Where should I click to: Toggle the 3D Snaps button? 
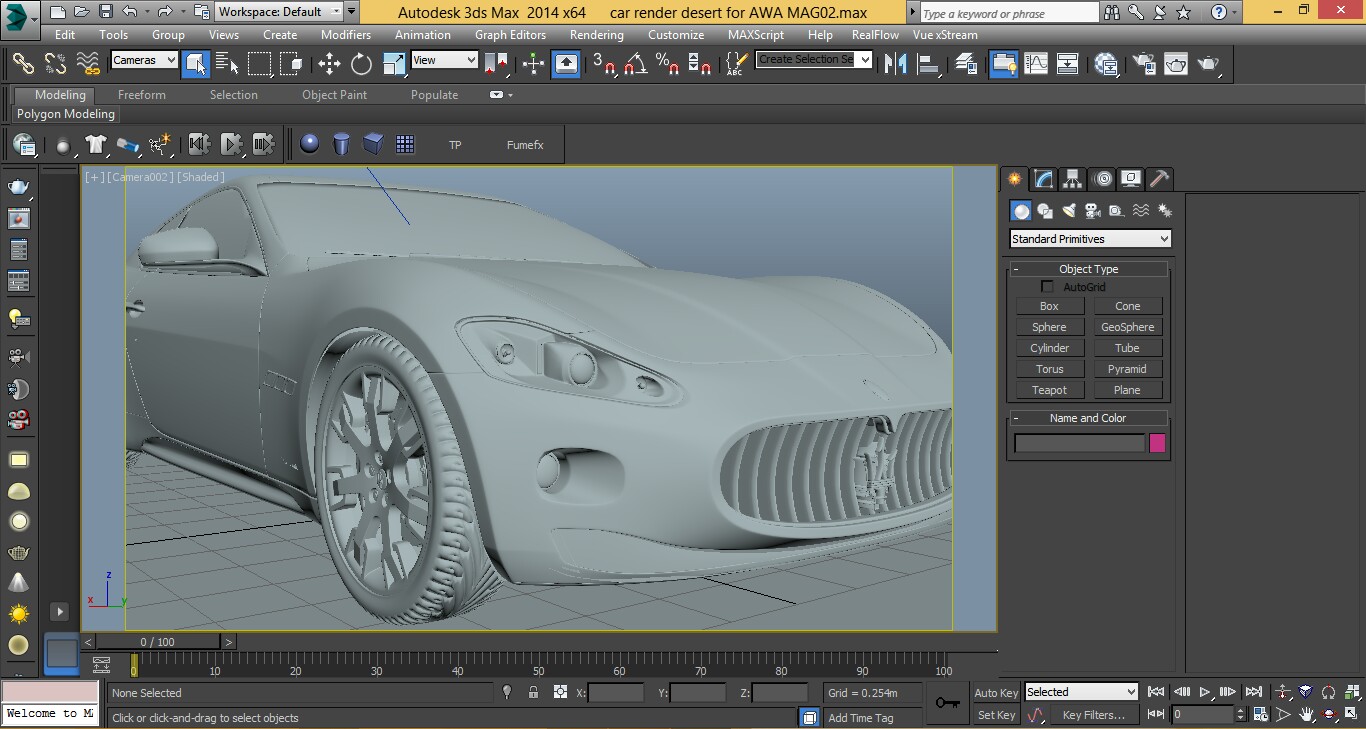click(603, 63)
